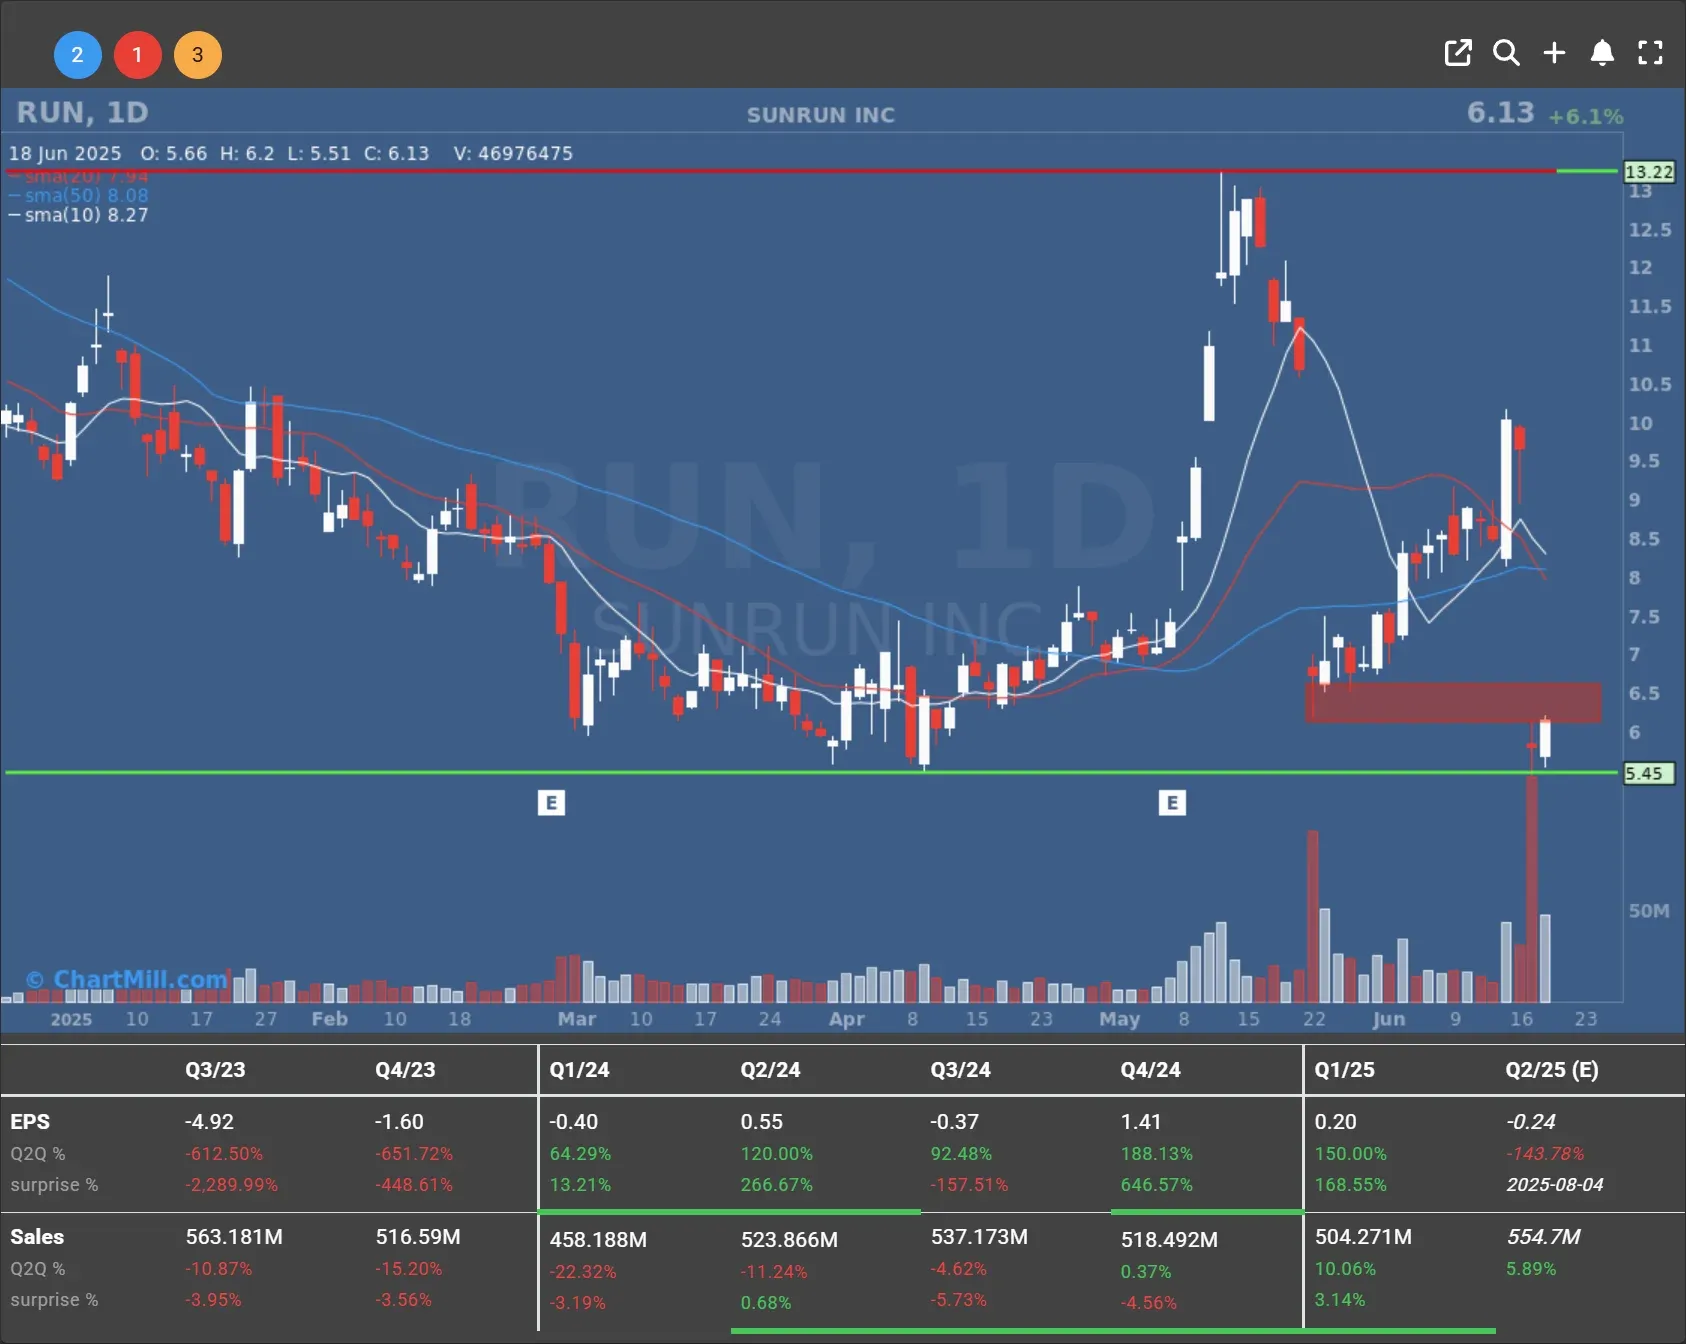Click the sma(10) 8.27 legend entry
This screenshot has height=1344, width=1686.
click(x=79, y=215)
